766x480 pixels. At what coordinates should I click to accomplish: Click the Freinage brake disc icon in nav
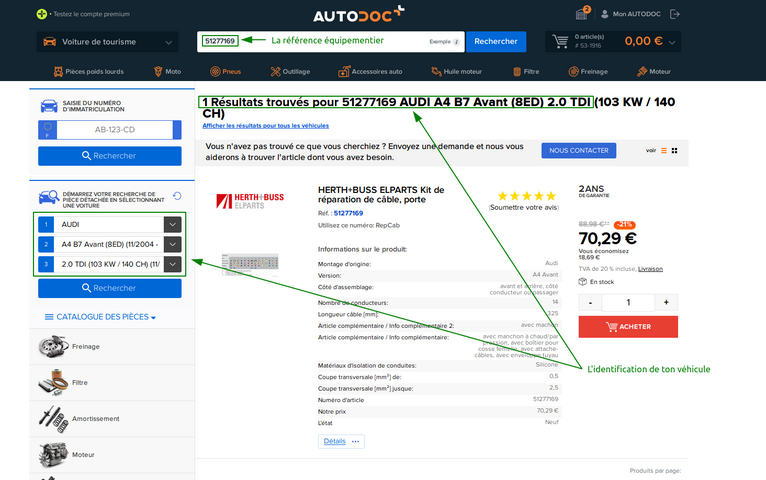click(x=574, y=71)
